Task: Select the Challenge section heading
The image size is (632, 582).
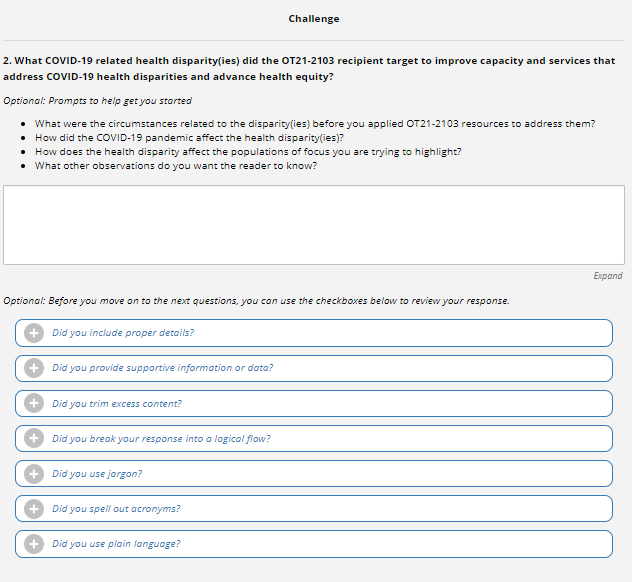Action: coord(314,19)
